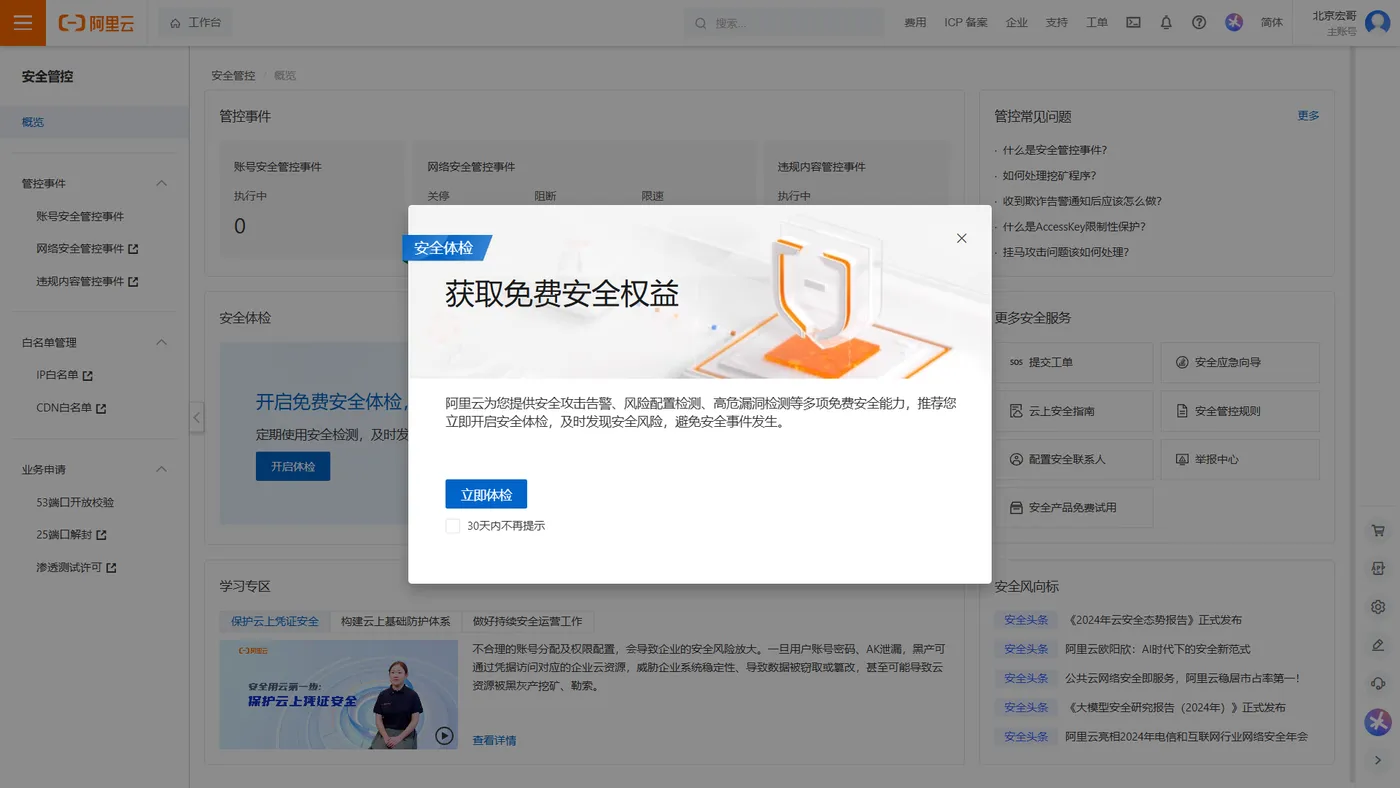Open the ICP 备案 menu
The image size is (1400, 788).
pyautogui.click(x=965, y=23)
